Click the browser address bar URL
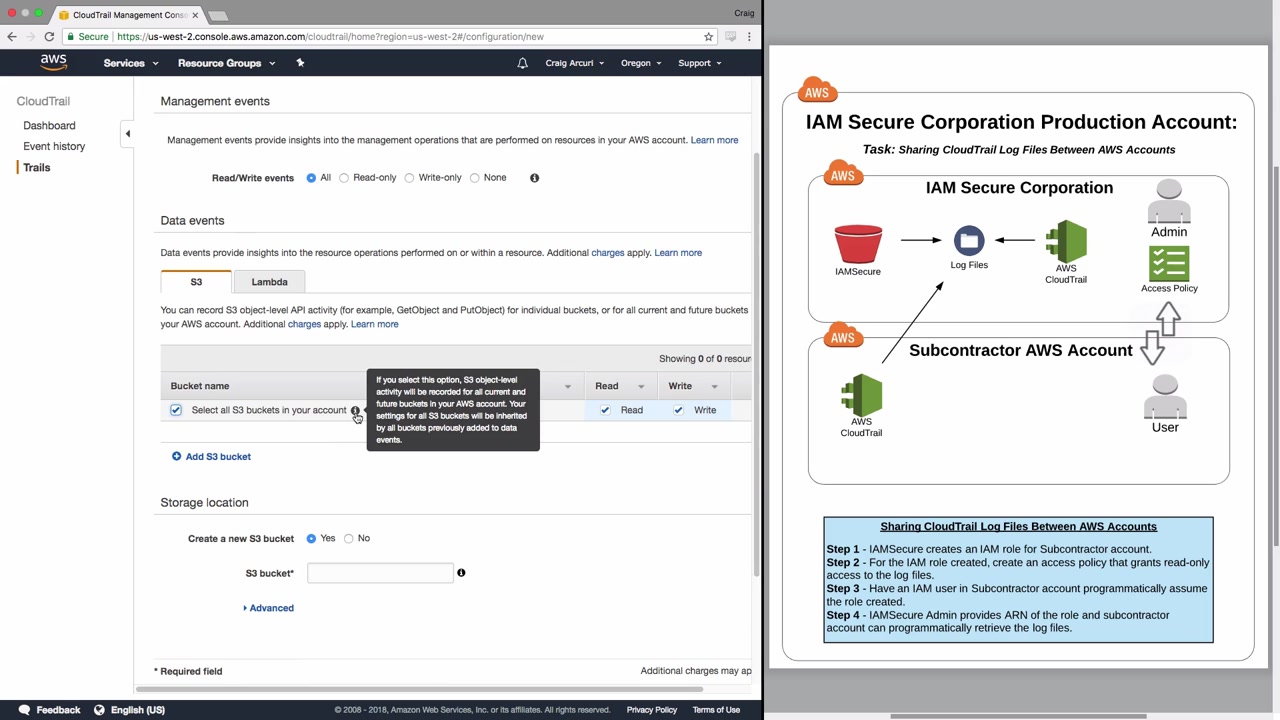The image size is (1280, 720). pyautogui.click(x=330, y=37)
